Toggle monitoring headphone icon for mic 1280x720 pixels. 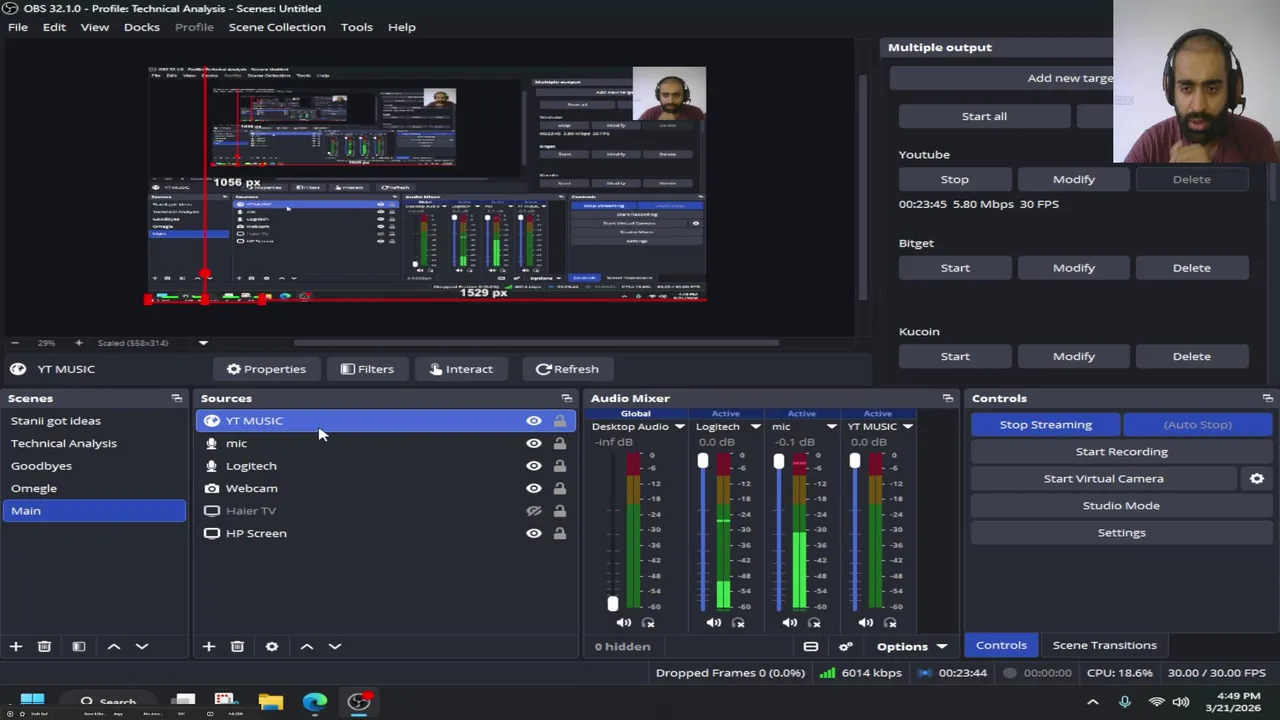pos(814,623)
